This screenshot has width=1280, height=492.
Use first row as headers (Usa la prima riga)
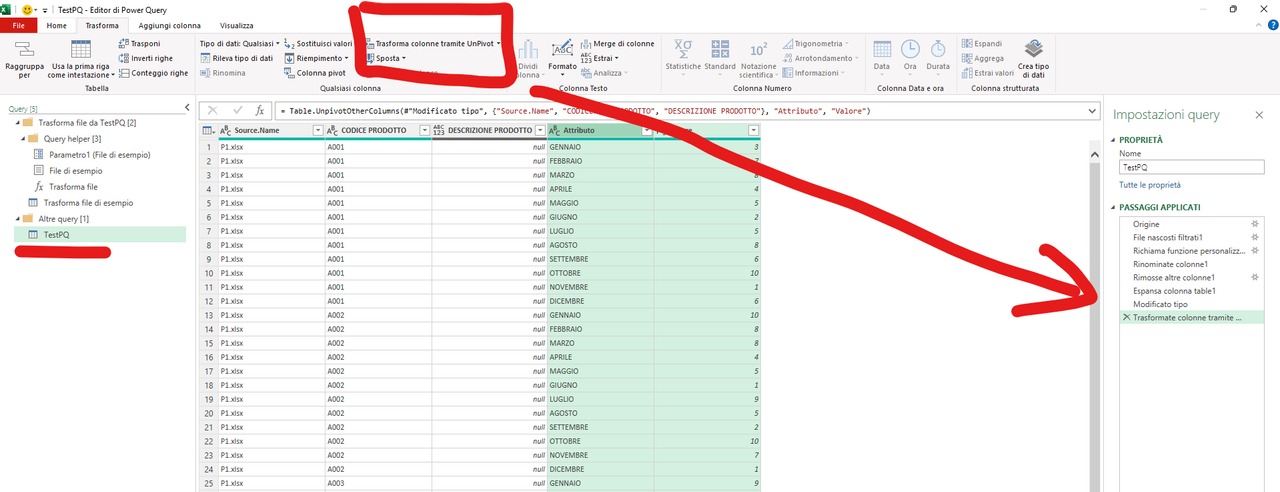click(80, 60)
